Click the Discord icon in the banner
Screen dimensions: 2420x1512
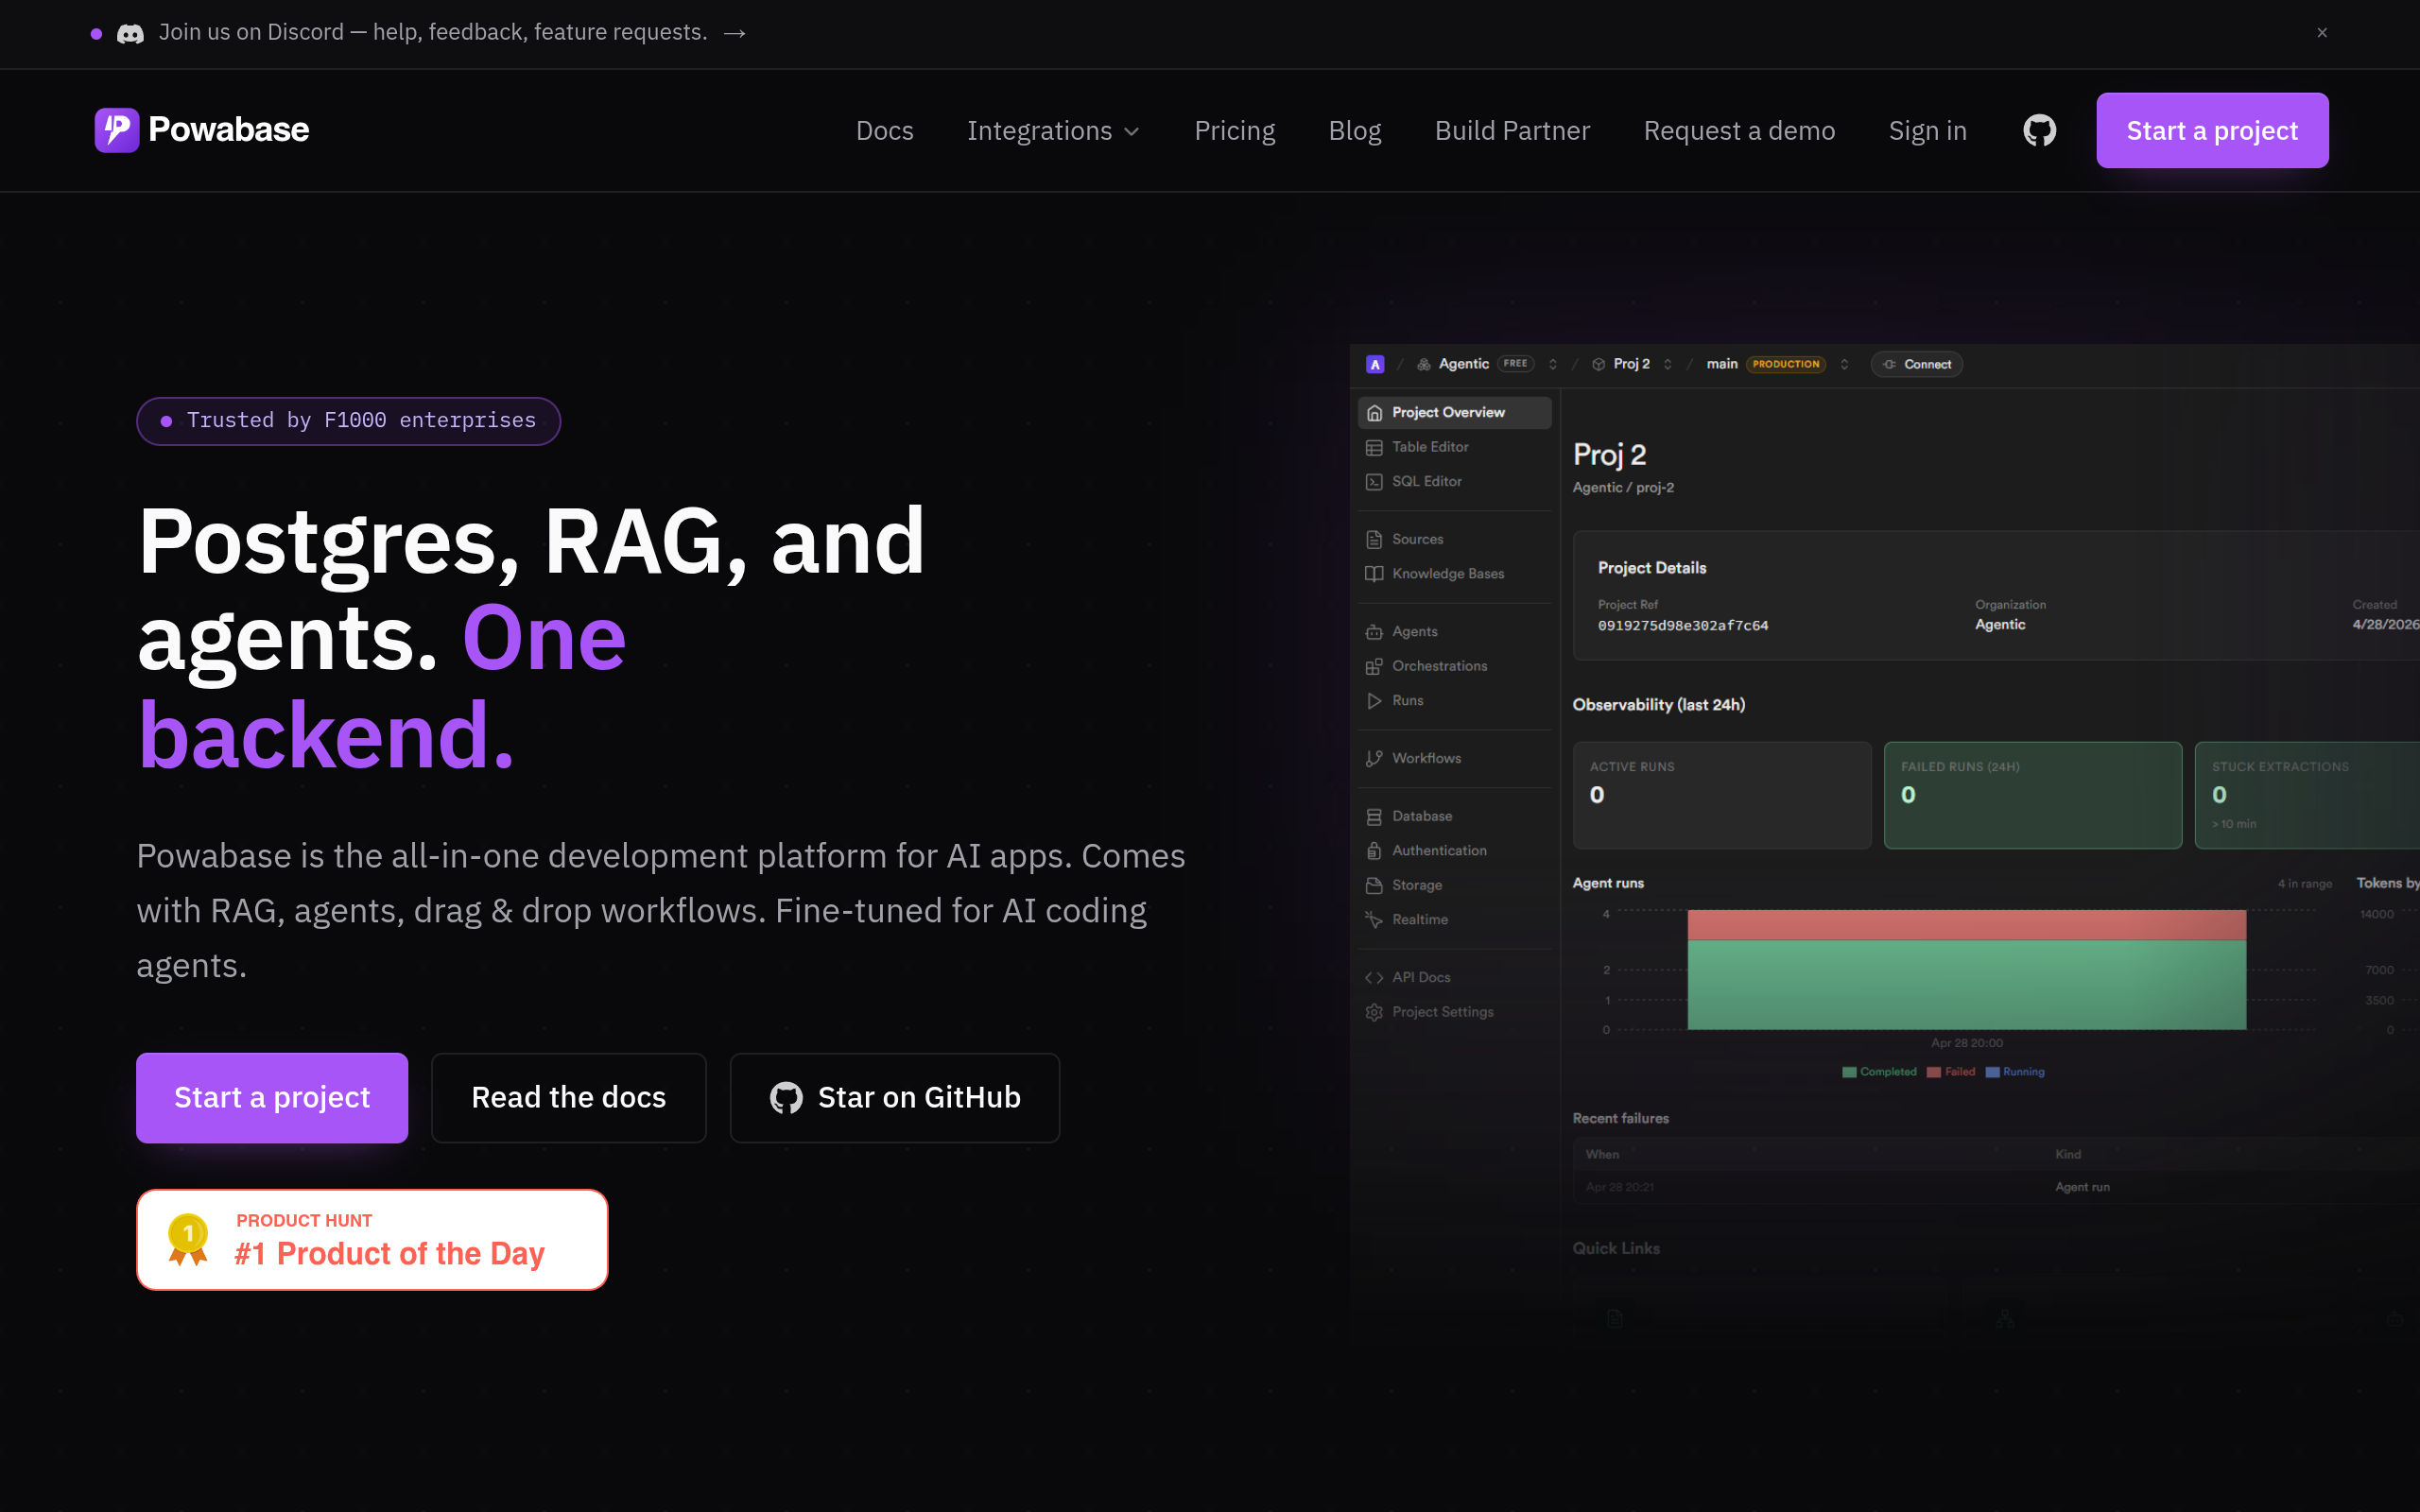[x=130, y=33]
